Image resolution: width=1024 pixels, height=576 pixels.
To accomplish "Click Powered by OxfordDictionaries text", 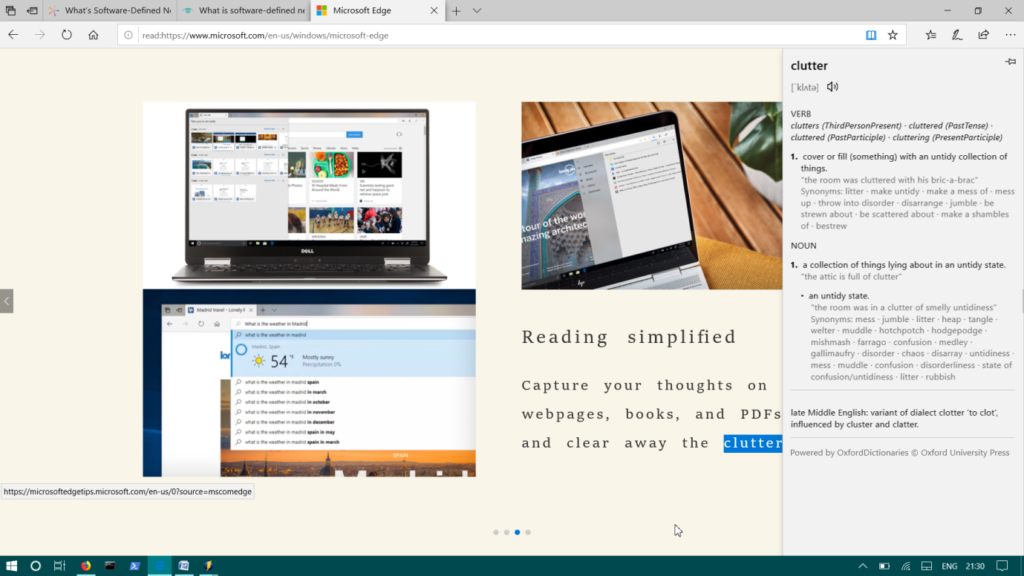I will coord(899,453).
